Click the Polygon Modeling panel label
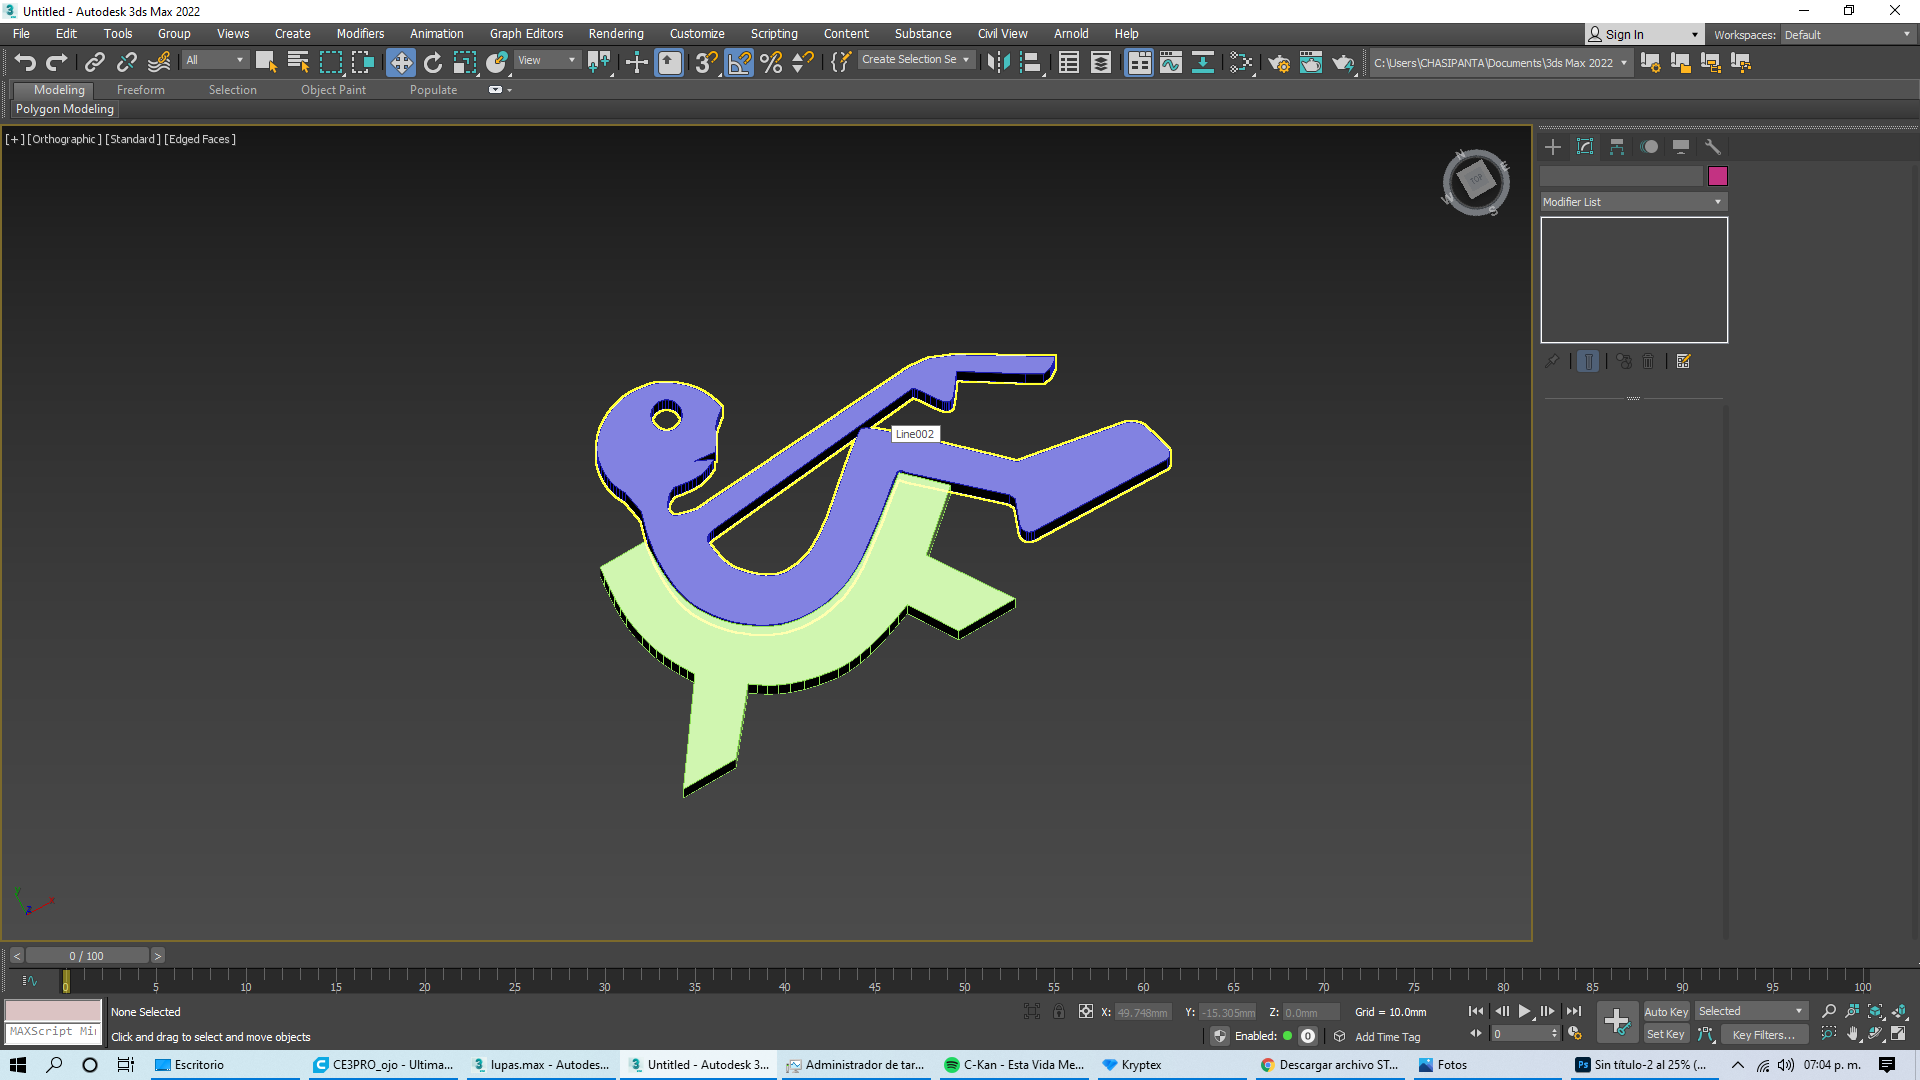Viewport: 1920px width, 1080px height. pos(65,109)
